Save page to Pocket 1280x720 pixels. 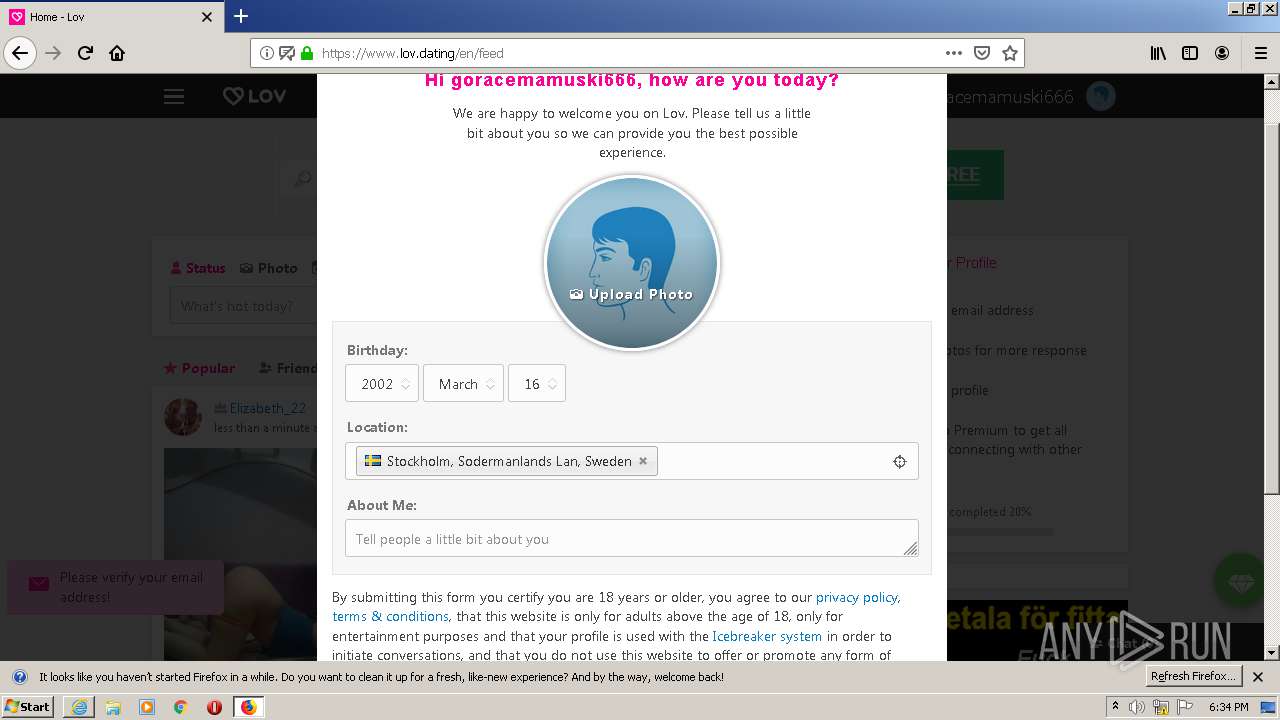click(982, 53)
